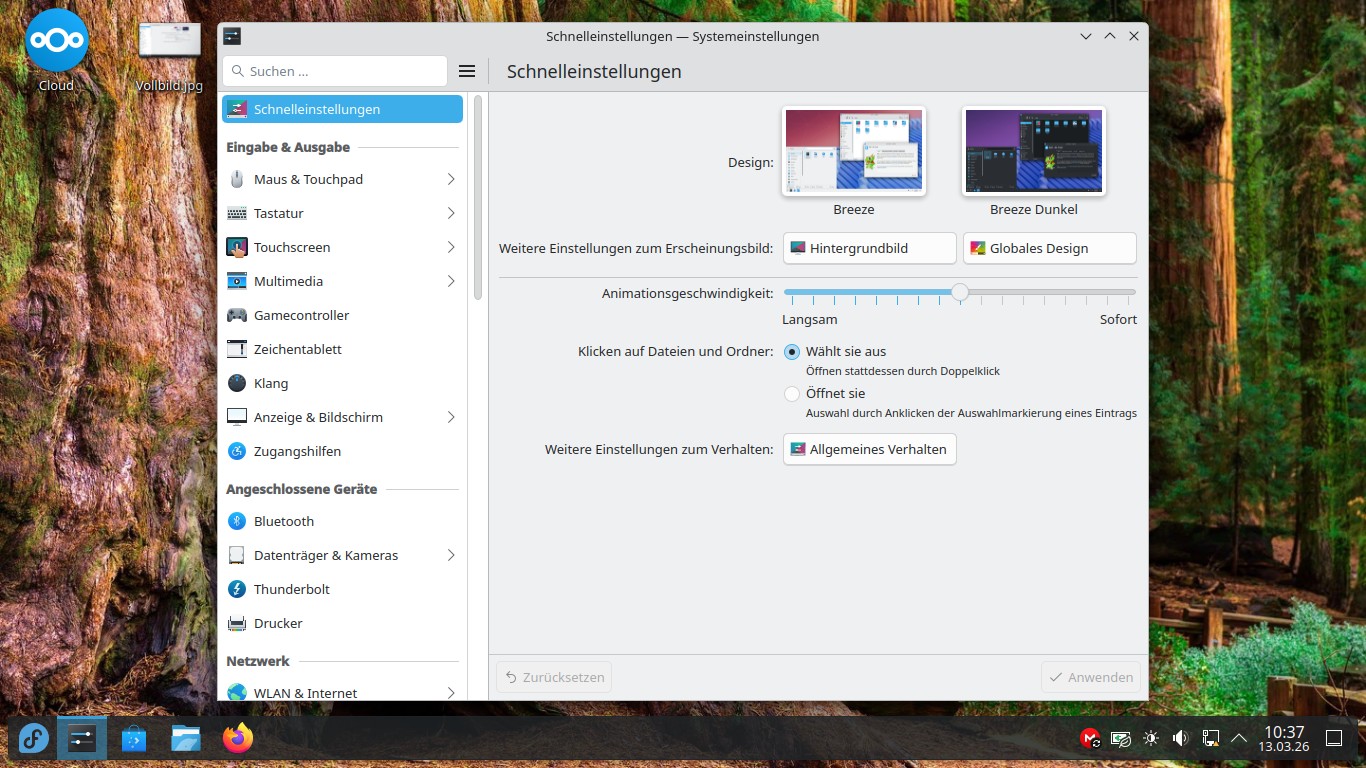Click the Tastatur keyboard icon
This screenshot has height=768, width=1366.
(237, 213)
